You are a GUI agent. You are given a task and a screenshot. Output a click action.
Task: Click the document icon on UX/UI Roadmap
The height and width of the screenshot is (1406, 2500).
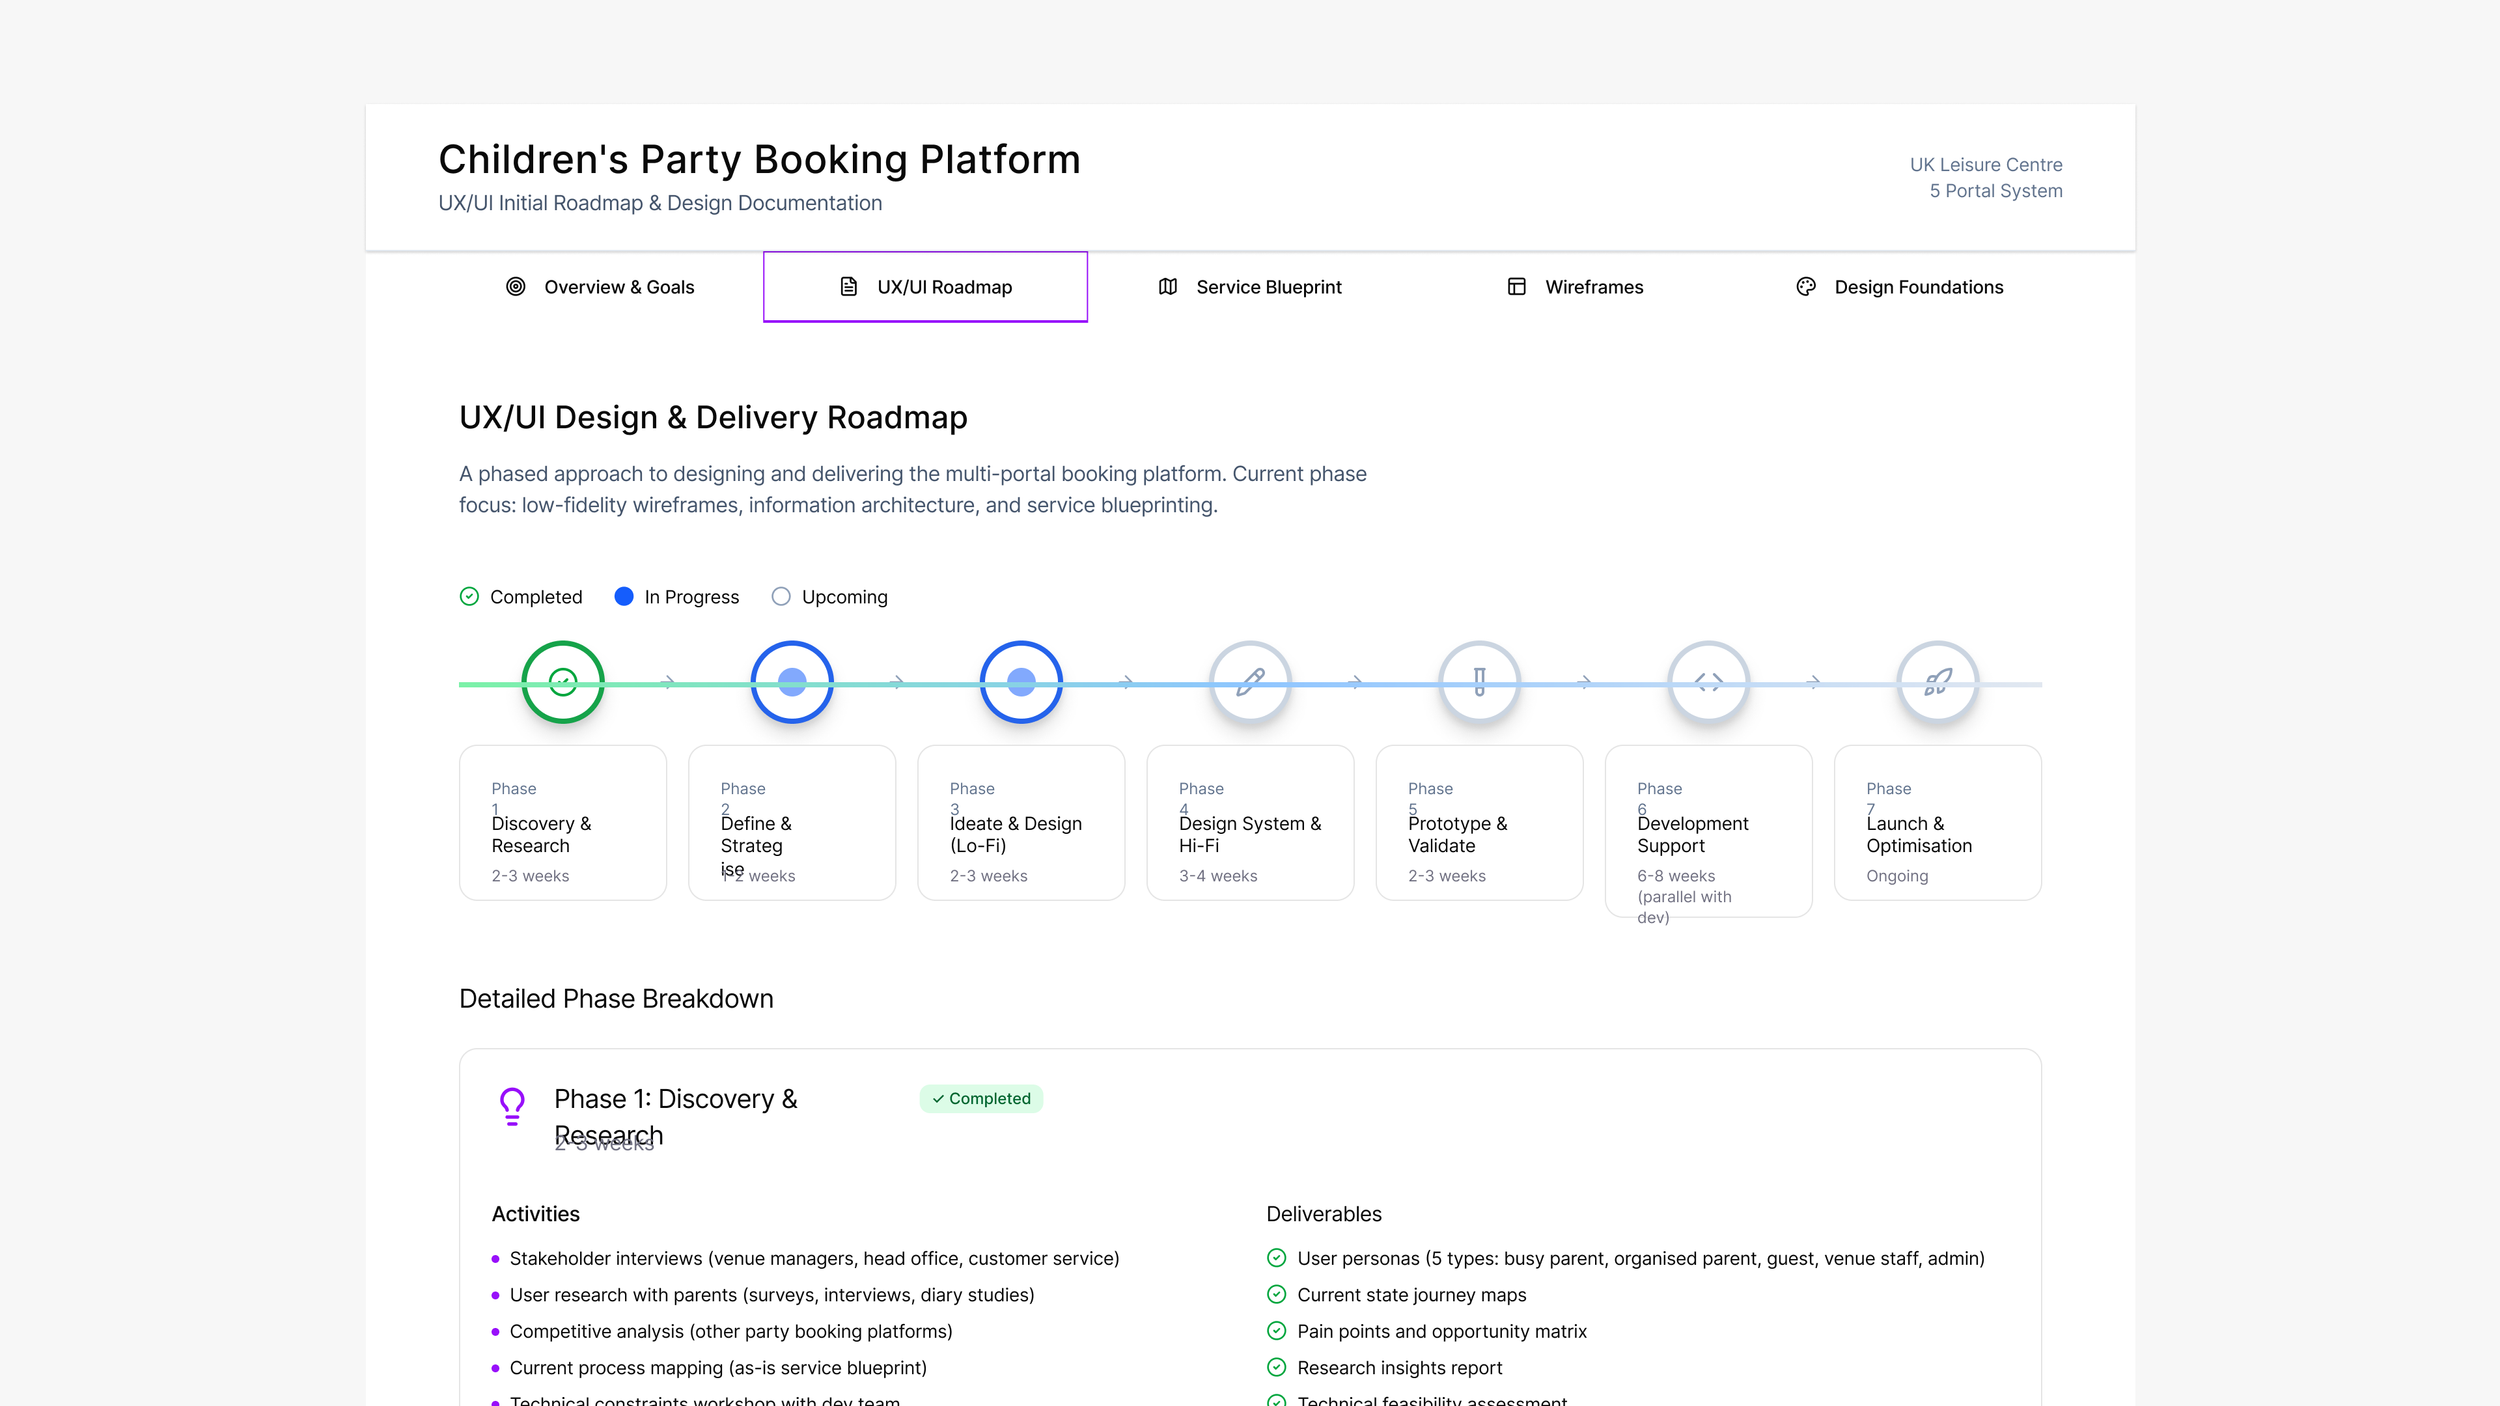click(849, 287)
